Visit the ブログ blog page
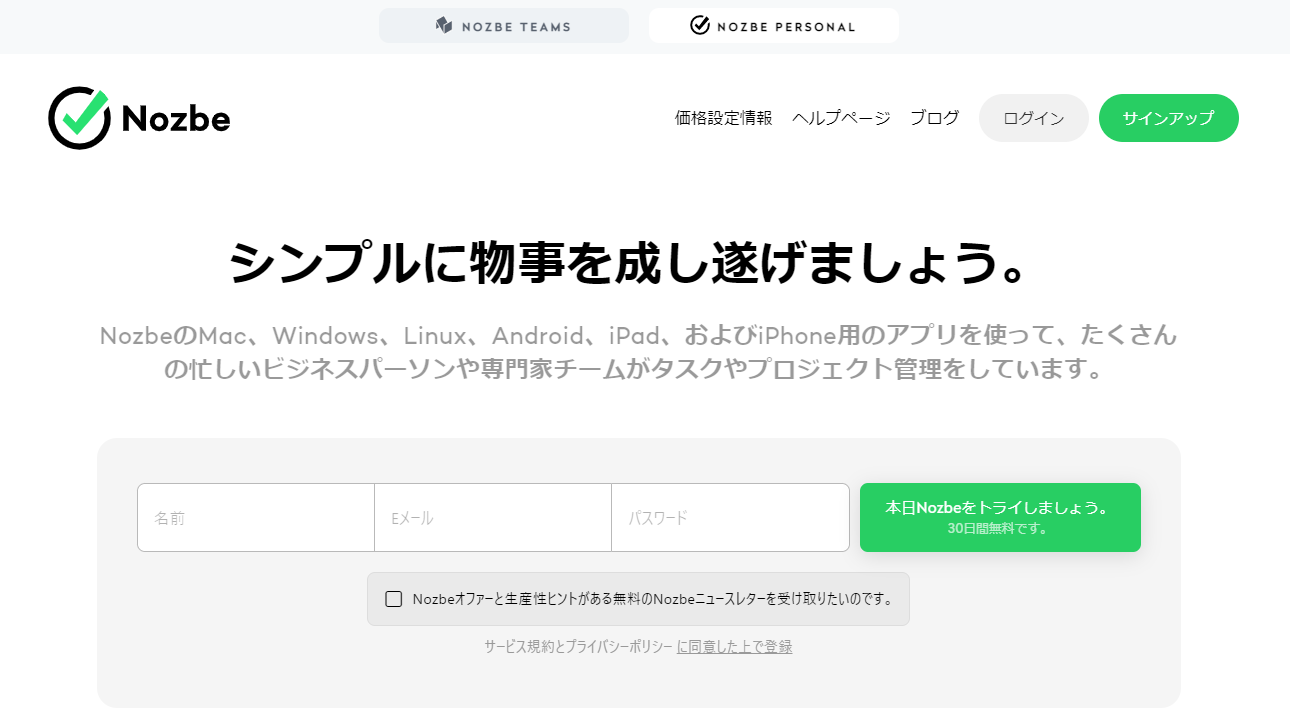The image size is (1290, 724). [934, 117]
